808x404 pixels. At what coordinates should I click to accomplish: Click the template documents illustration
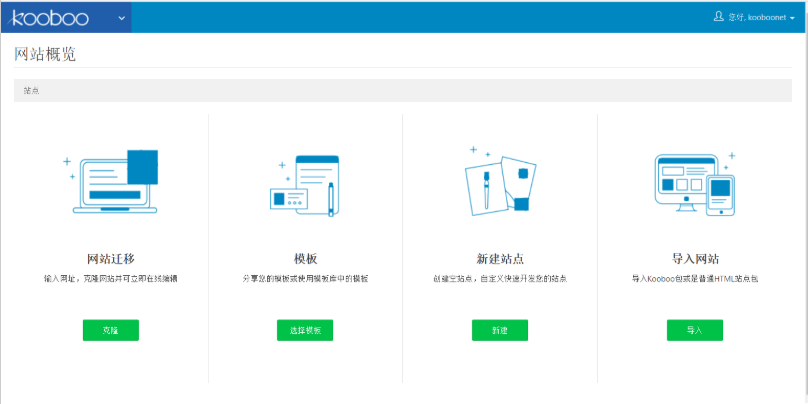[305, 186]
